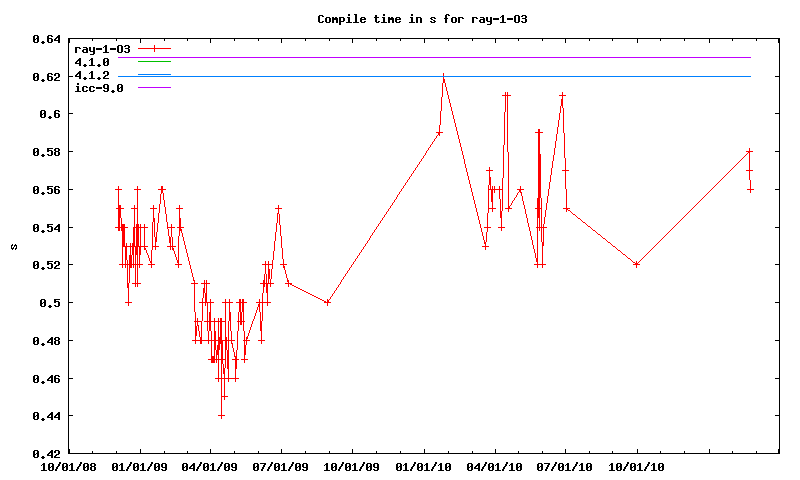The width and height of the screenshot is (800, 480).
Task: Click the 01/01/09 x-axis date label
Action: tap(139, 465)
